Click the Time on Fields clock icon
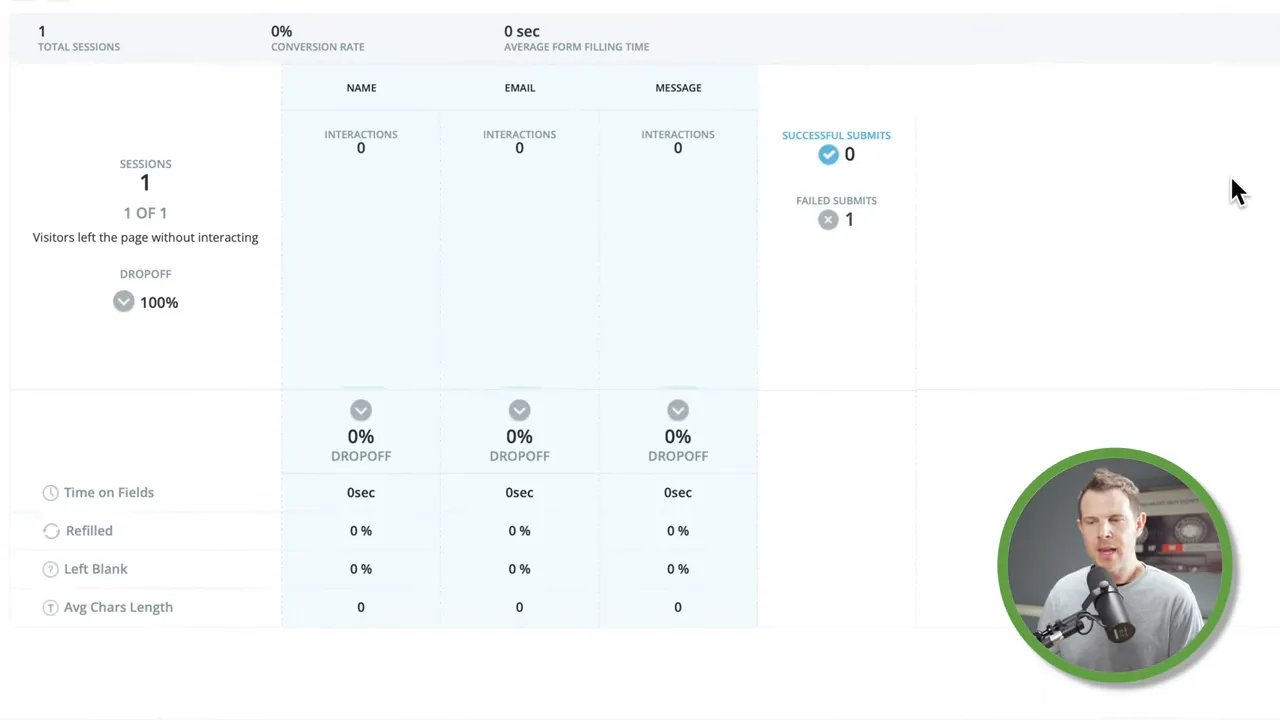This screenshot has width=1280, height=720. coord(50,493)
